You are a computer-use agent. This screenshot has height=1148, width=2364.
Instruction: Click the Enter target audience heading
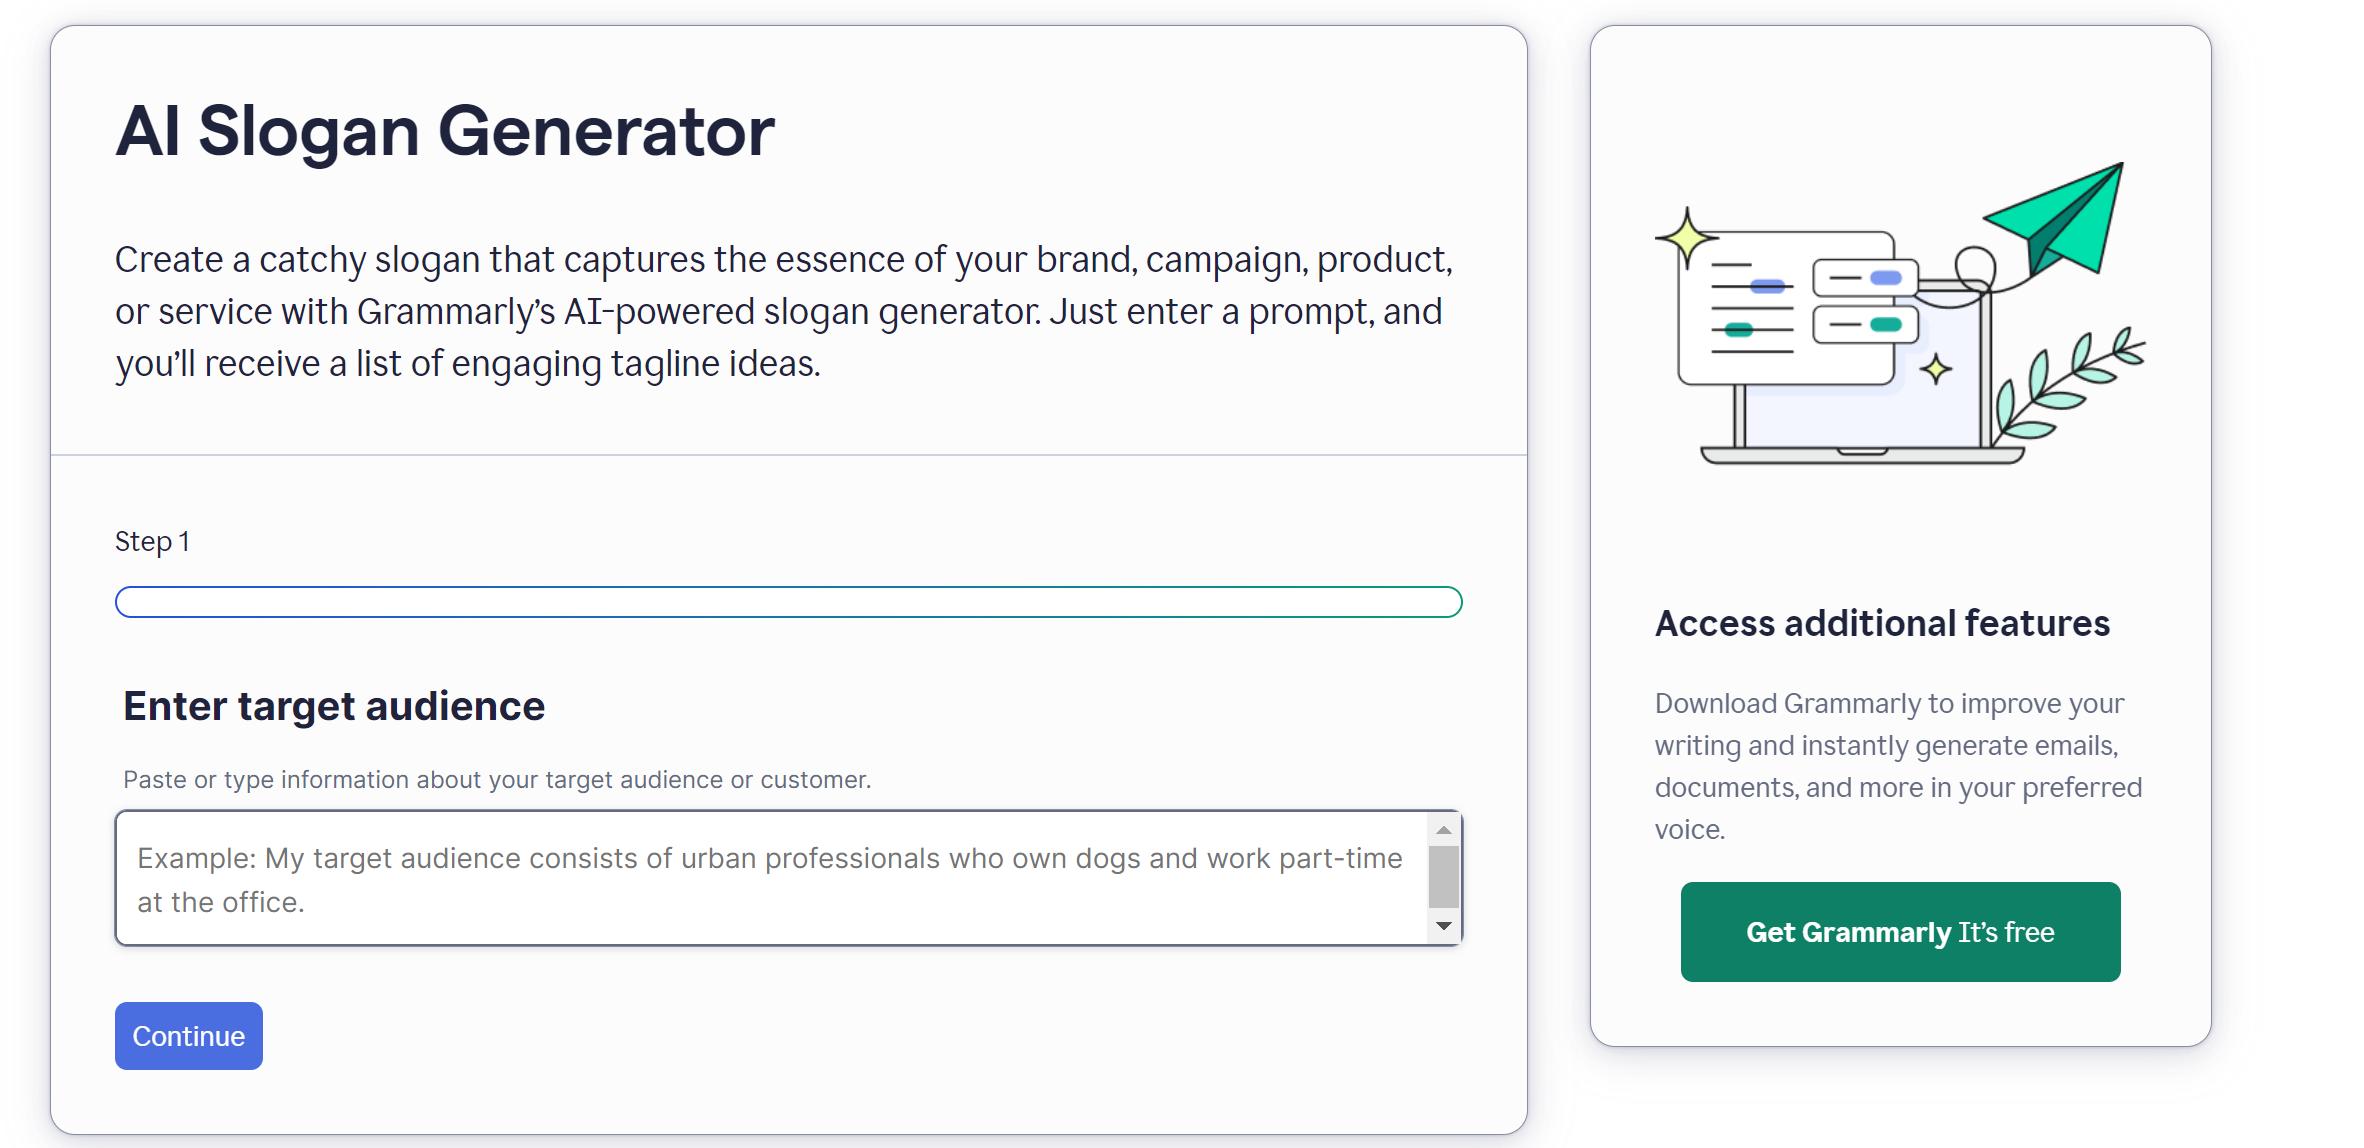pos(334,705)
